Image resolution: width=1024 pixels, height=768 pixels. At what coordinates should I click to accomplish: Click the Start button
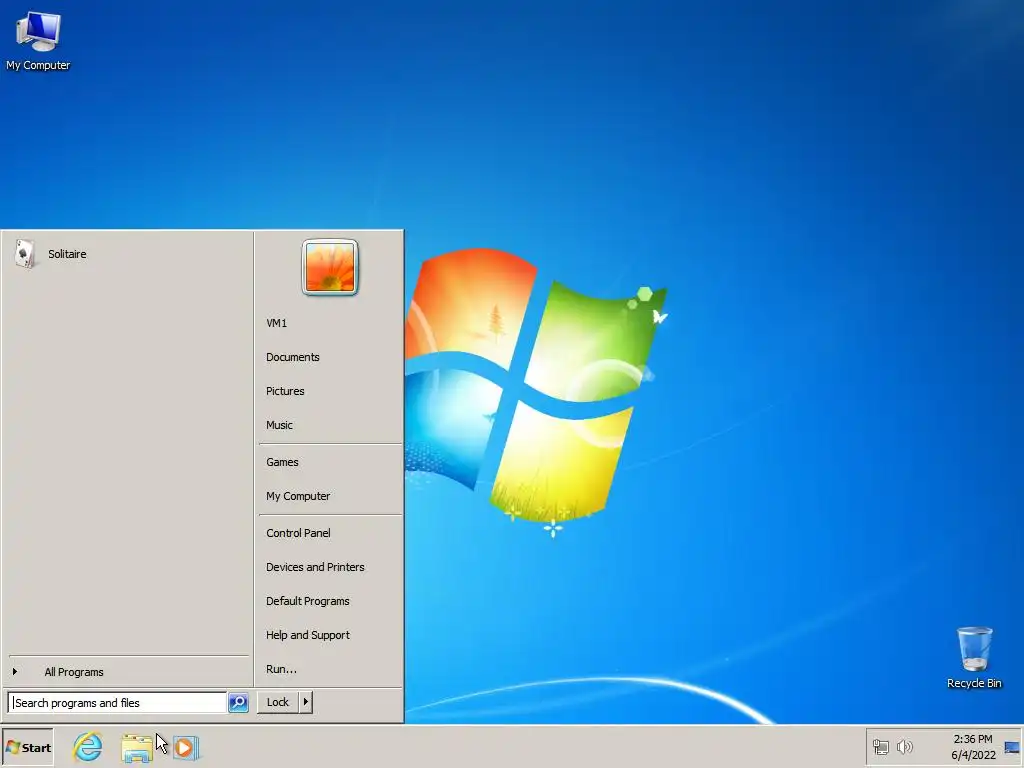28,748
